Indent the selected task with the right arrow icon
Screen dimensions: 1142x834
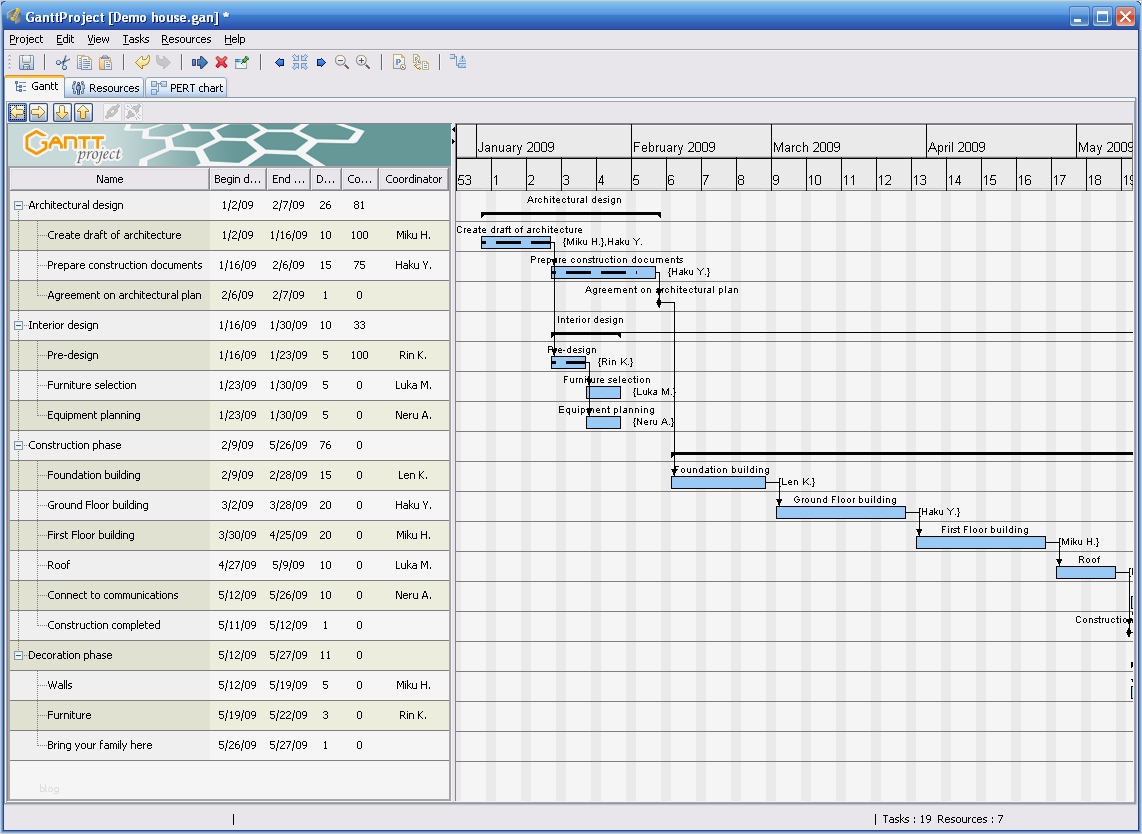click(x=38, y=112)
